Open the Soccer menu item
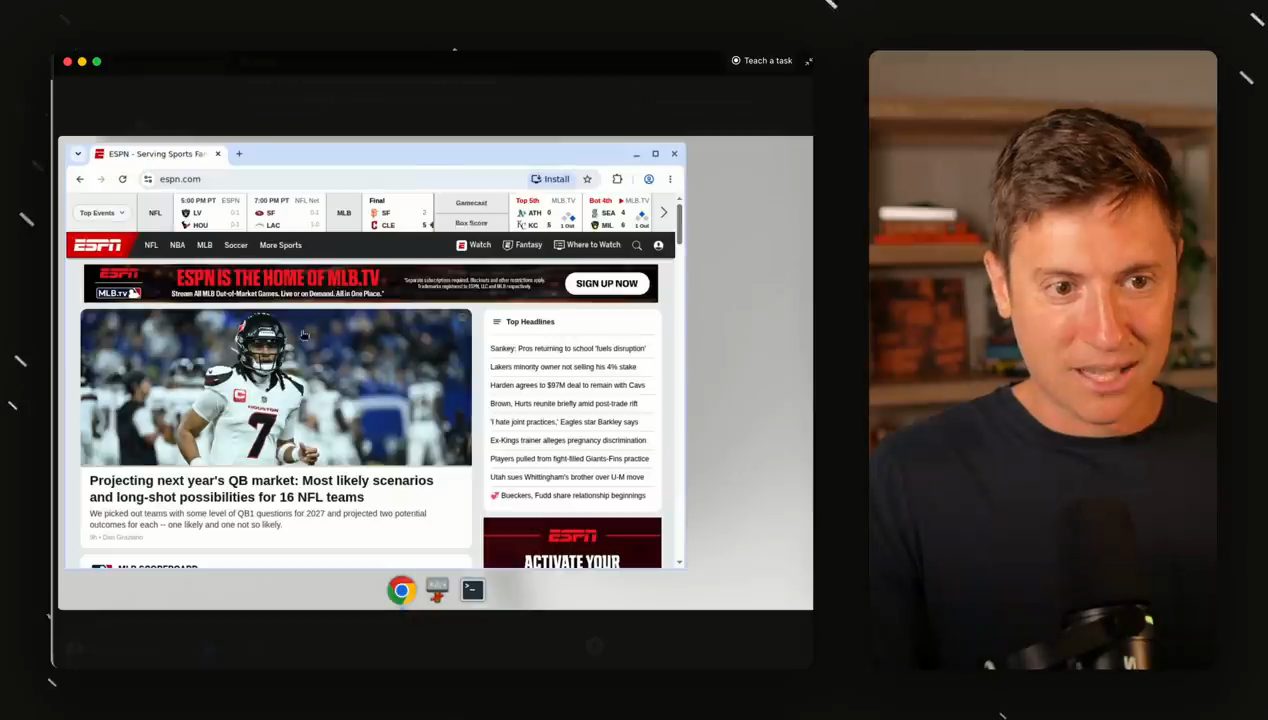 coord(236,245)
